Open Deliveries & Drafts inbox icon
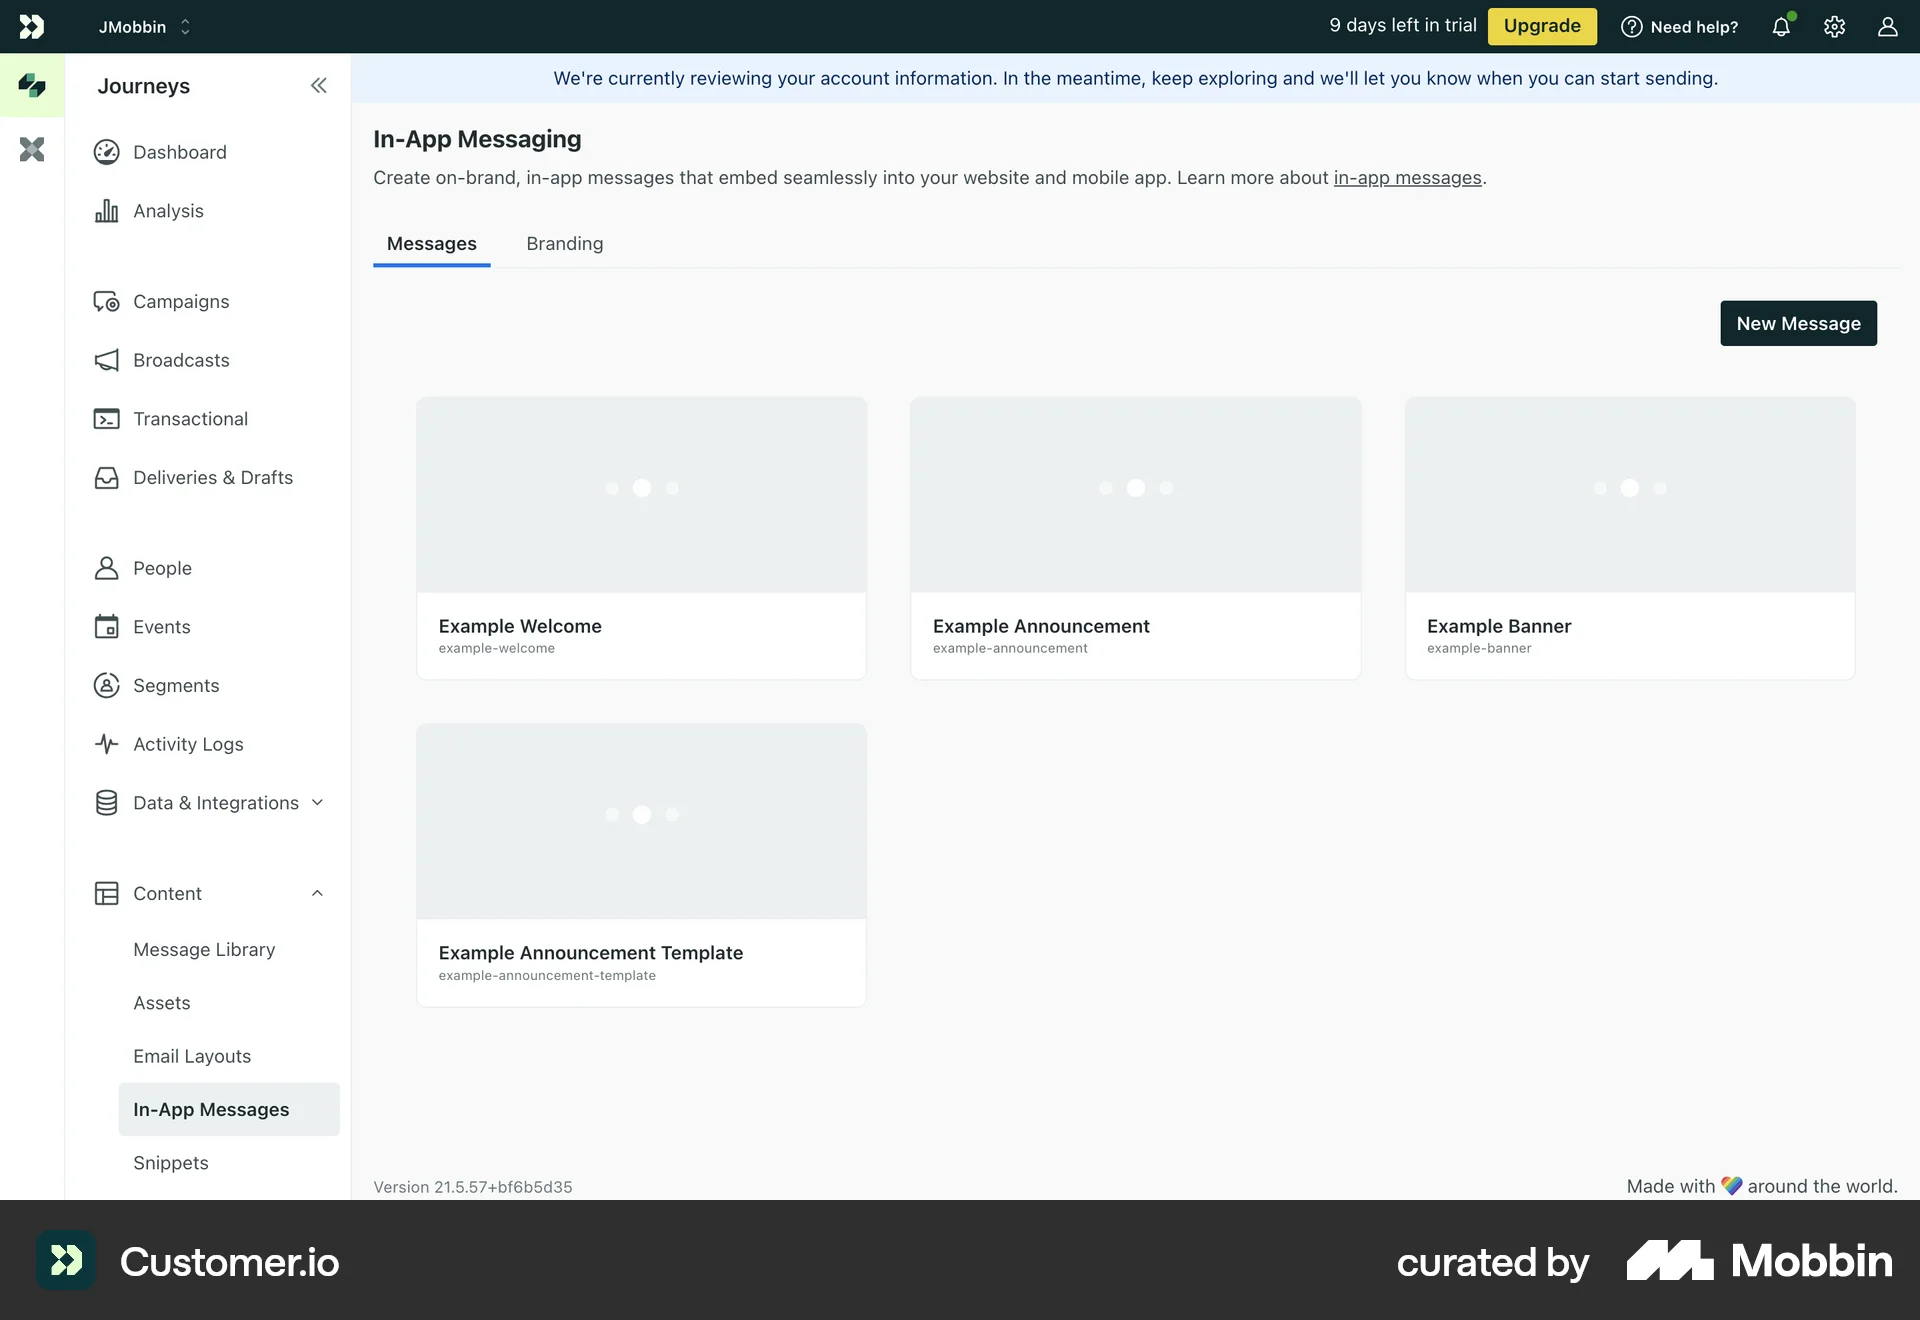The width and height of the screenshot is (1920, 1320). 107,478
